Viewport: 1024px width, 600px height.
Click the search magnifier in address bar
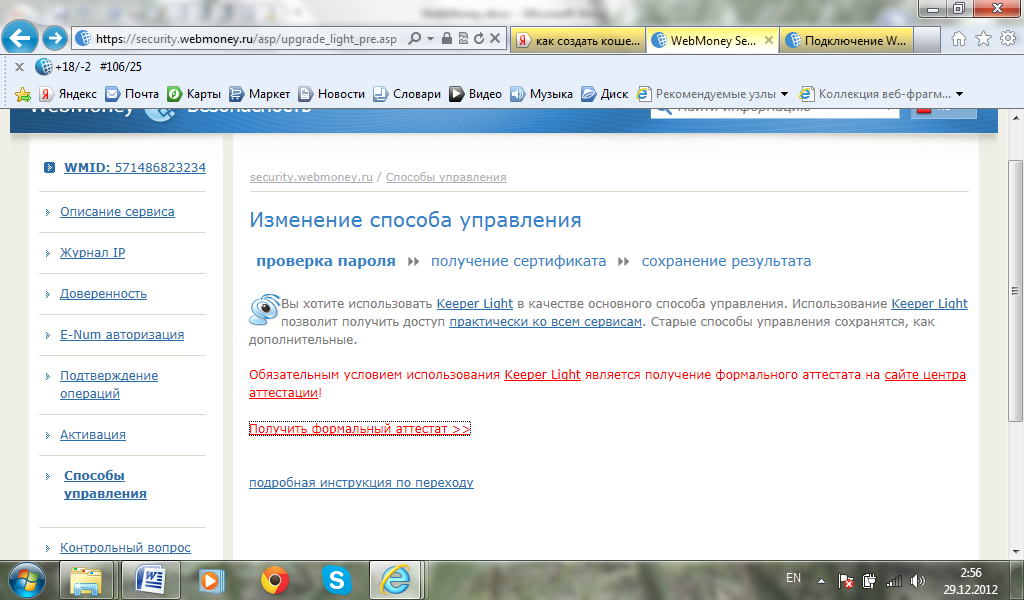coord(414,39)
